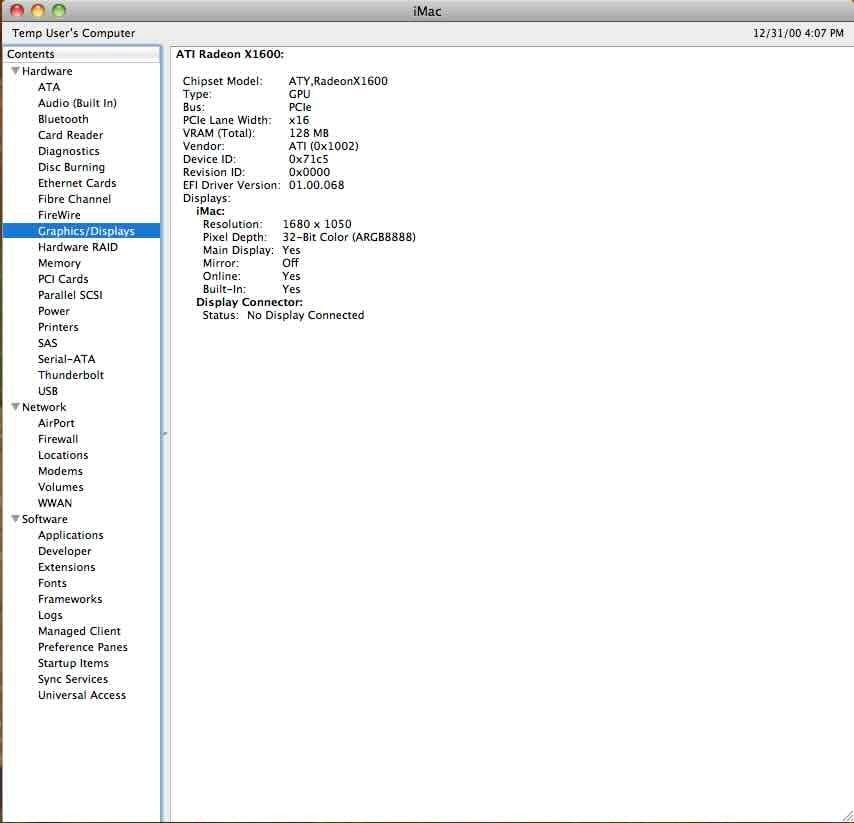The width and height of the screenshot is (854, 823).
Task: Show Applications under Software
Action: point(70,535)
